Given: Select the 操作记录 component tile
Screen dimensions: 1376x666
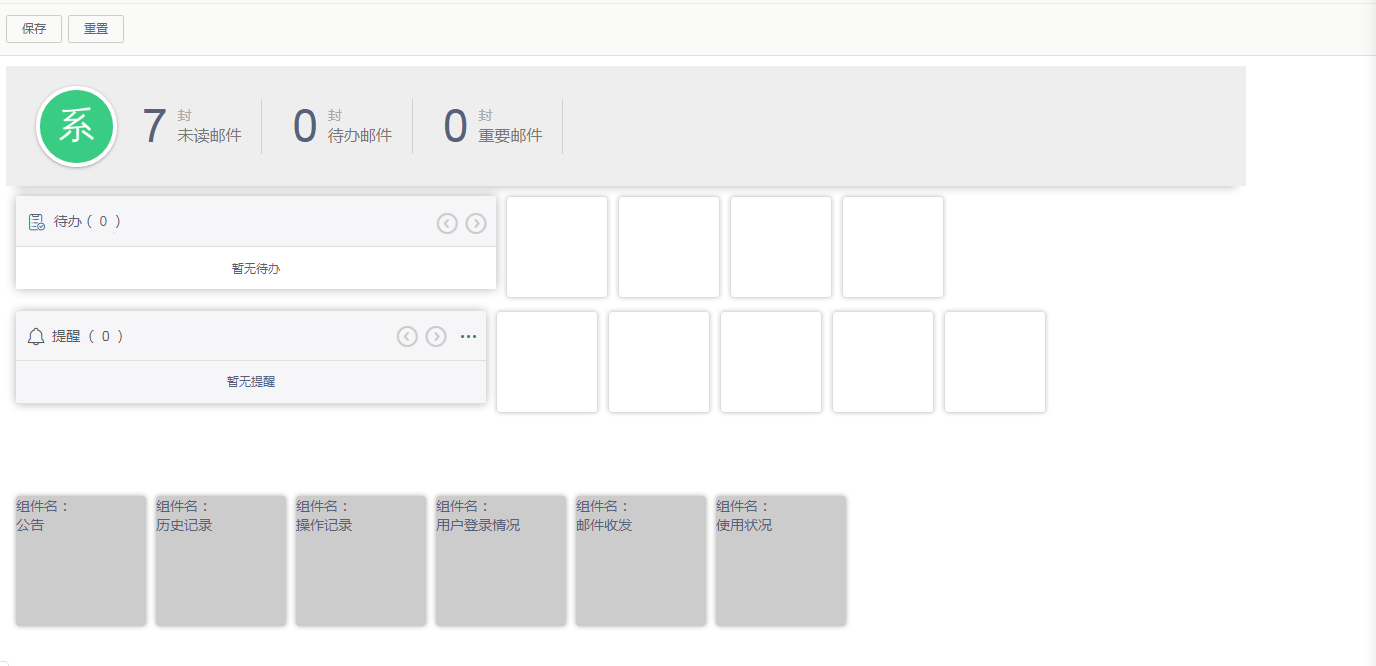Looking at the screenshot, I should (361, 561).
